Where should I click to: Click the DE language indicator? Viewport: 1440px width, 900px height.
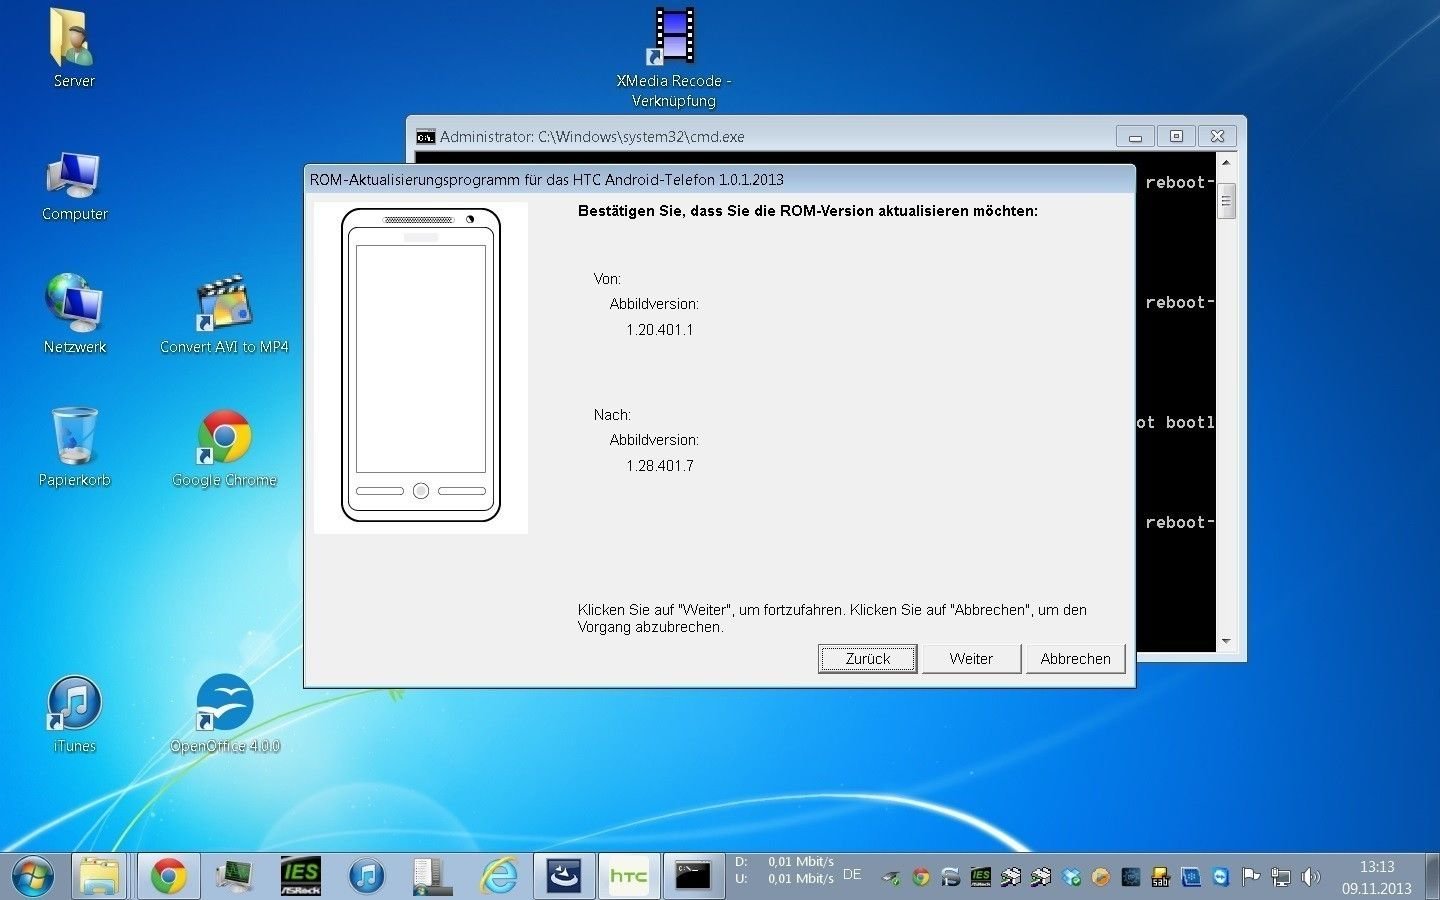click(852, 874)
